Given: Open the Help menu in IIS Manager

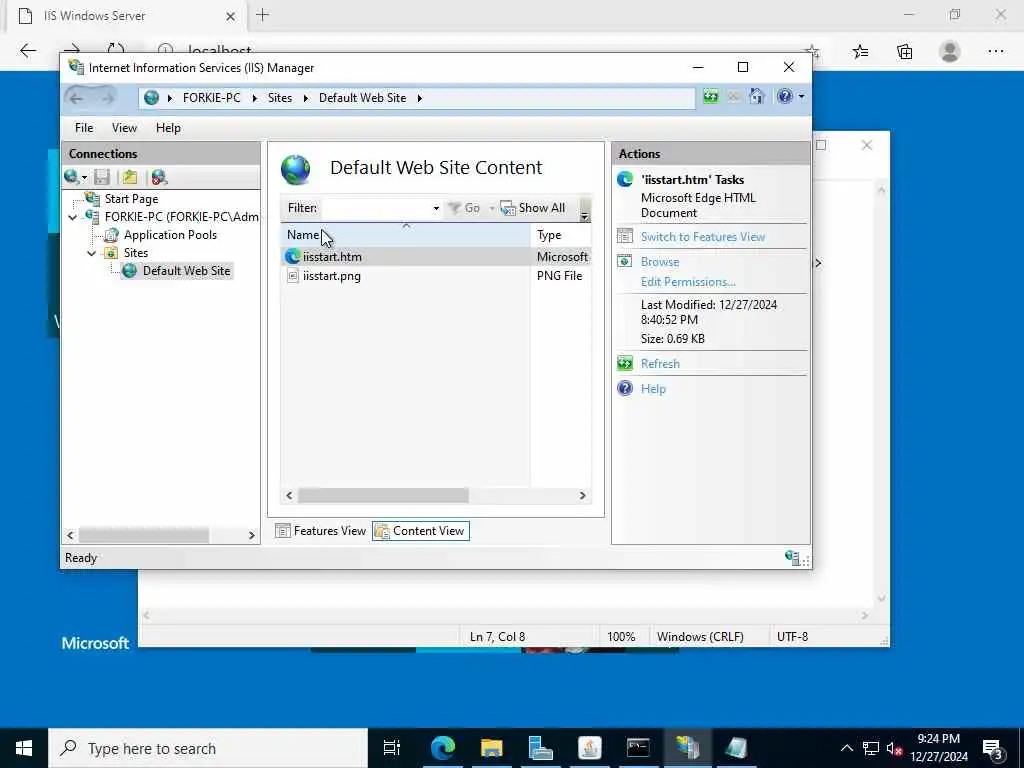Looking at the screenshot, I should (168, 128).
